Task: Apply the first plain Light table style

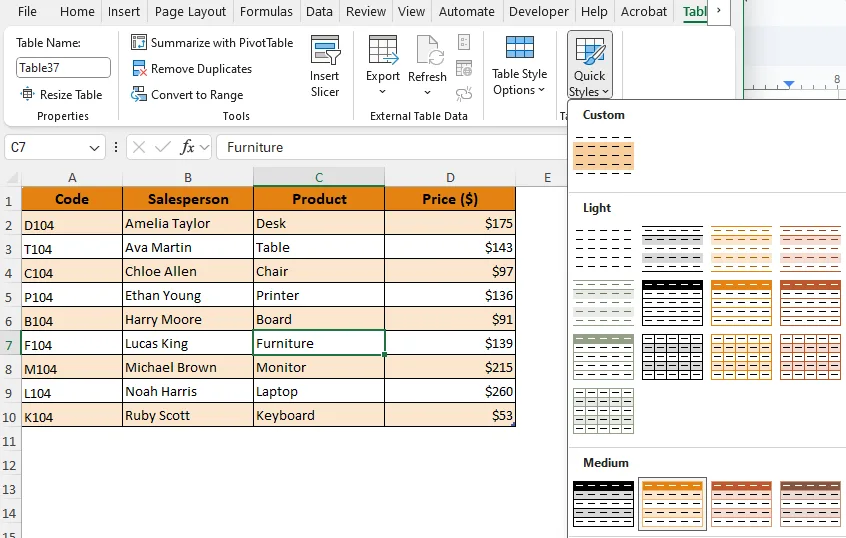Action: [603, 249]
